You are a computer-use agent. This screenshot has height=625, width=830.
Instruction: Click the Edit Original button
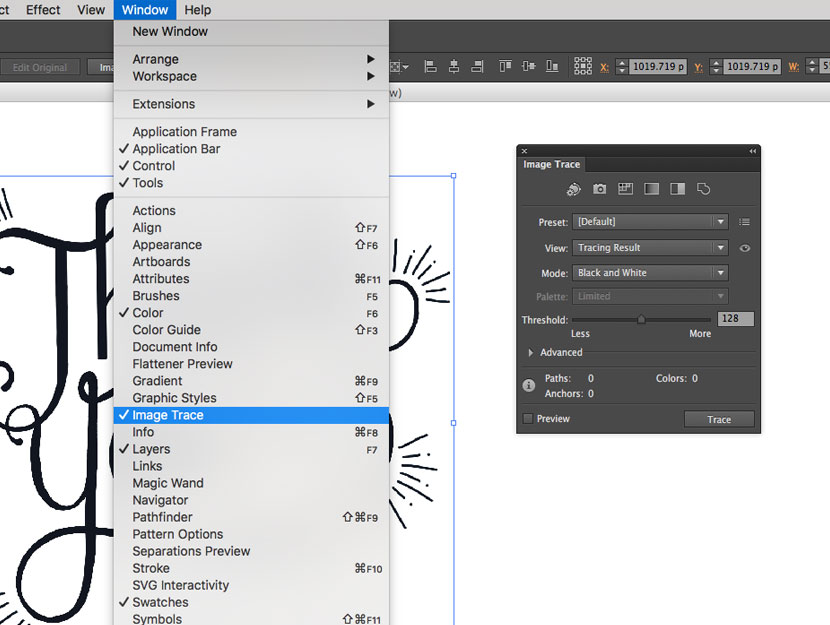40,67
